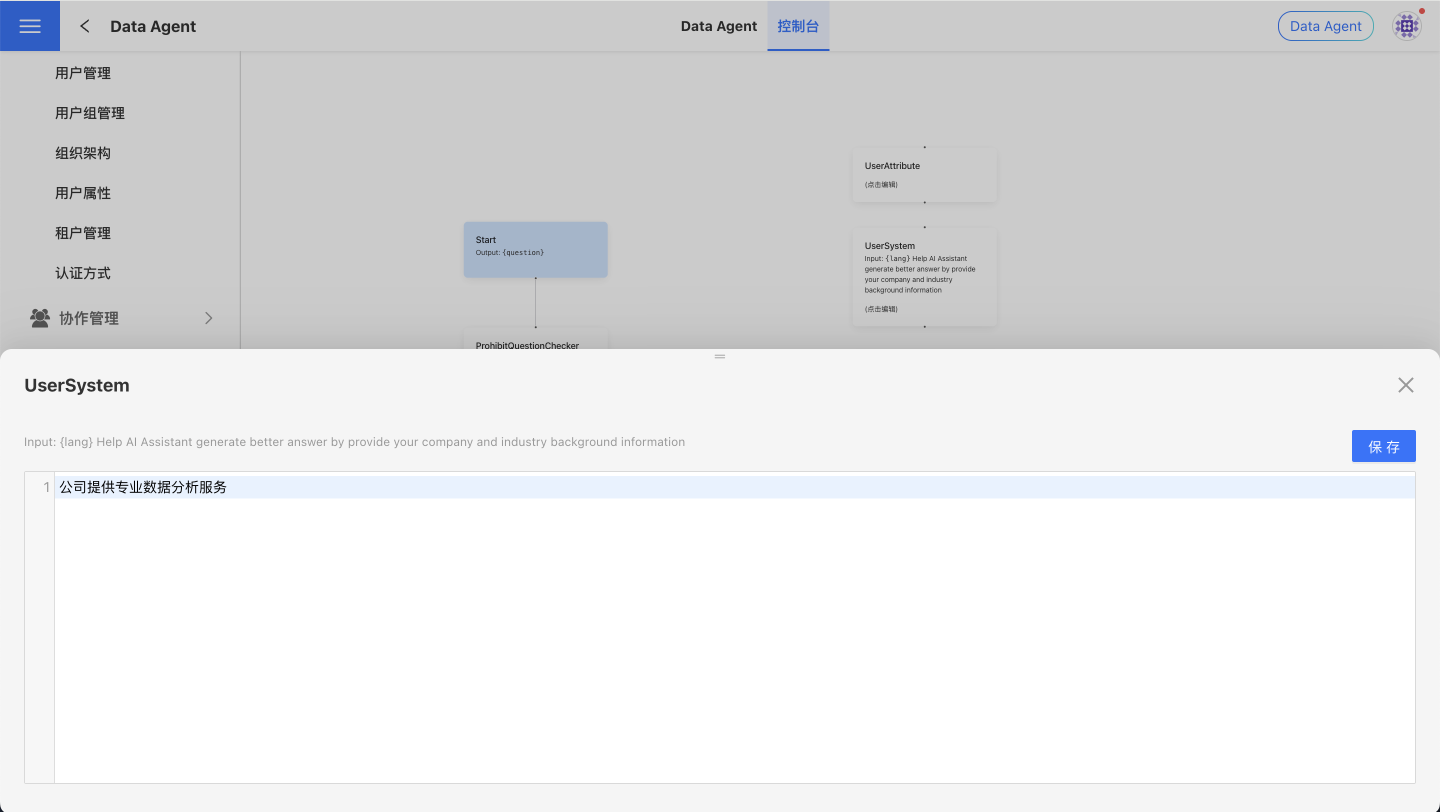1440x812 pixels.
Task: Select the Data Agent tab
Action: (718, 26)
